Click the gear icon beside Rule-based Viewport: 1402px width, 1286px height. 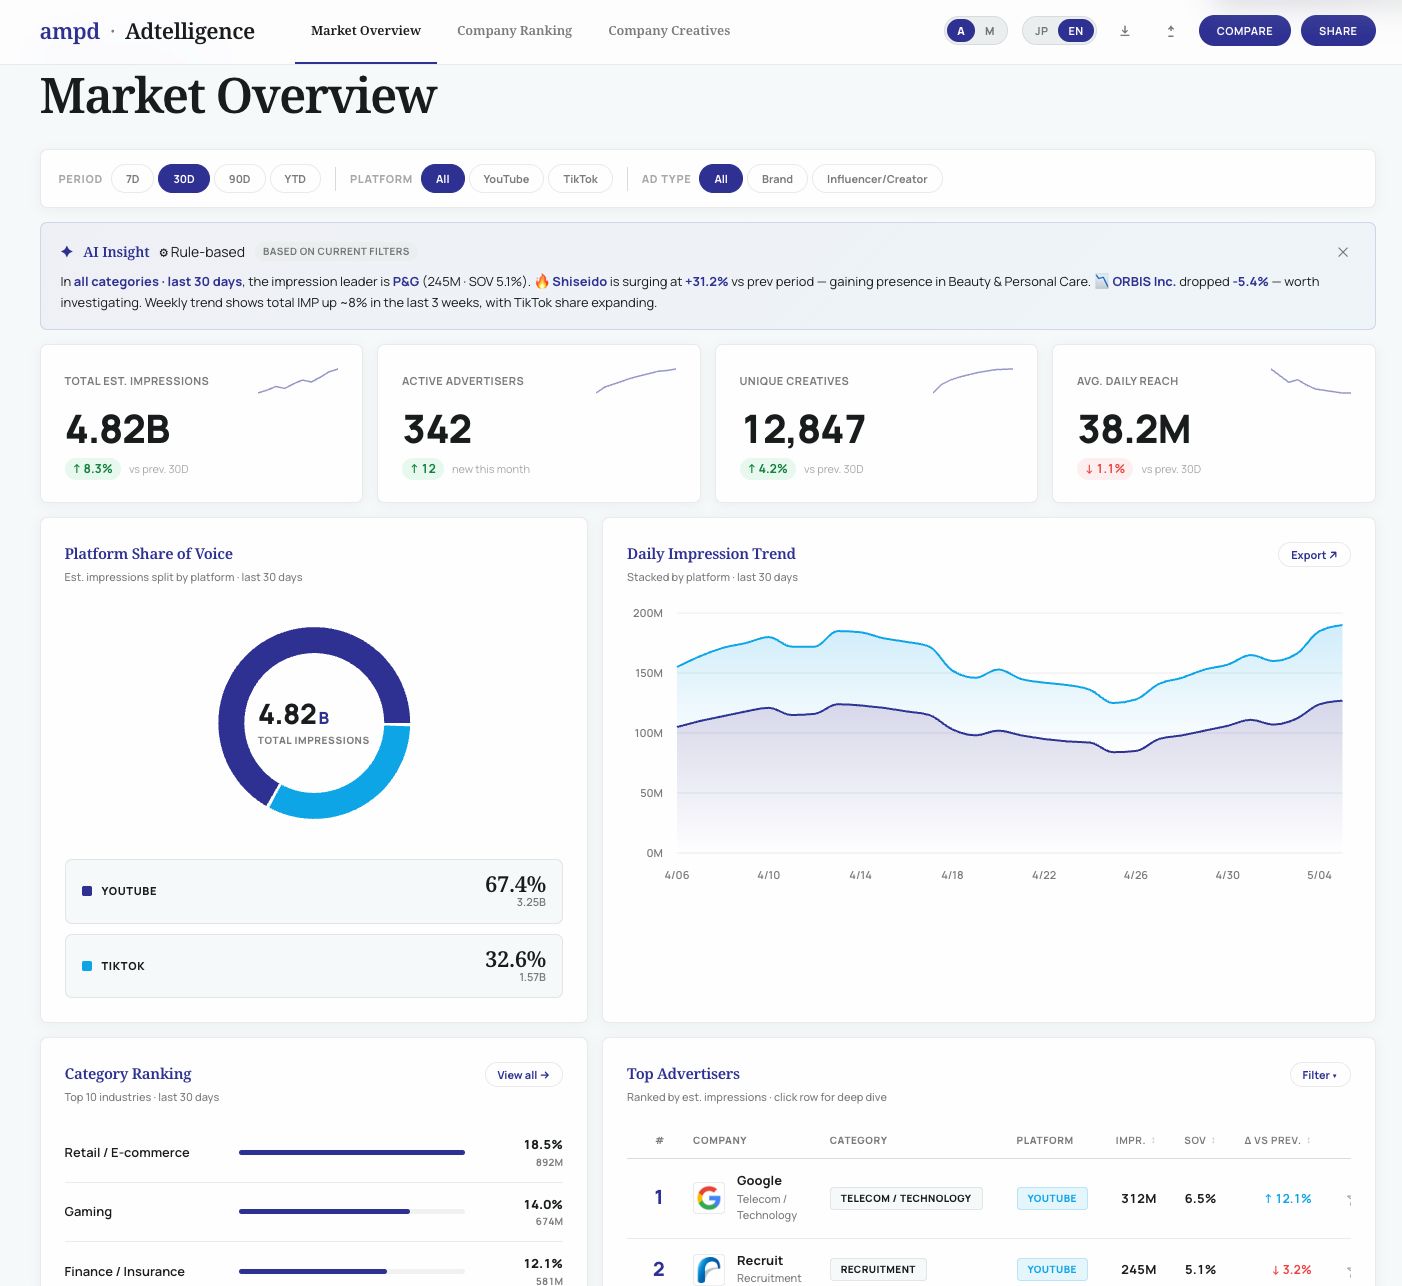coord(164,253)
